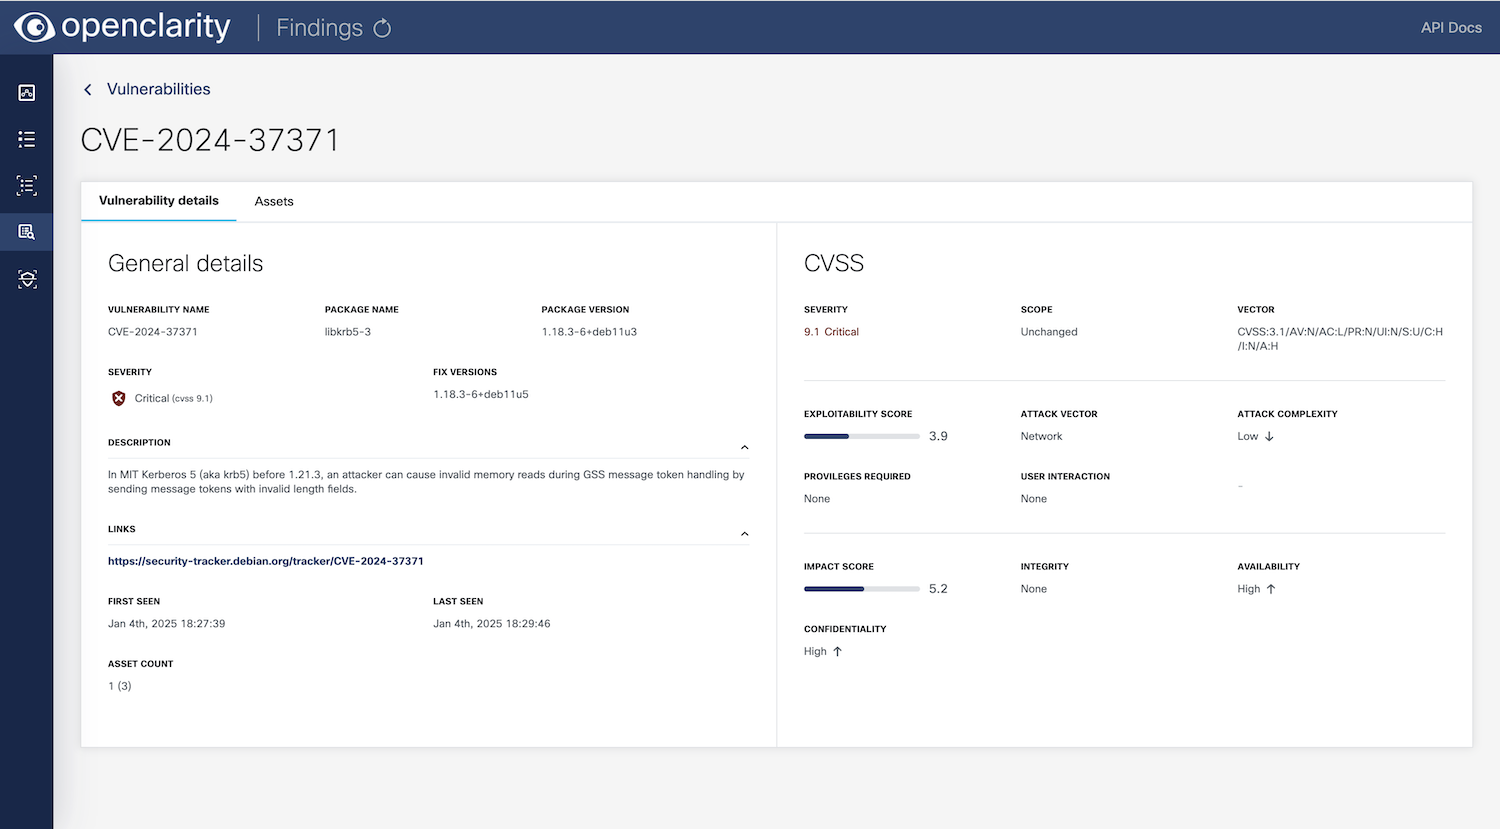This screenshot has height=829, width=1500.
Task: Open the list view sidebar icon
Action: click(x=27, y=139)
